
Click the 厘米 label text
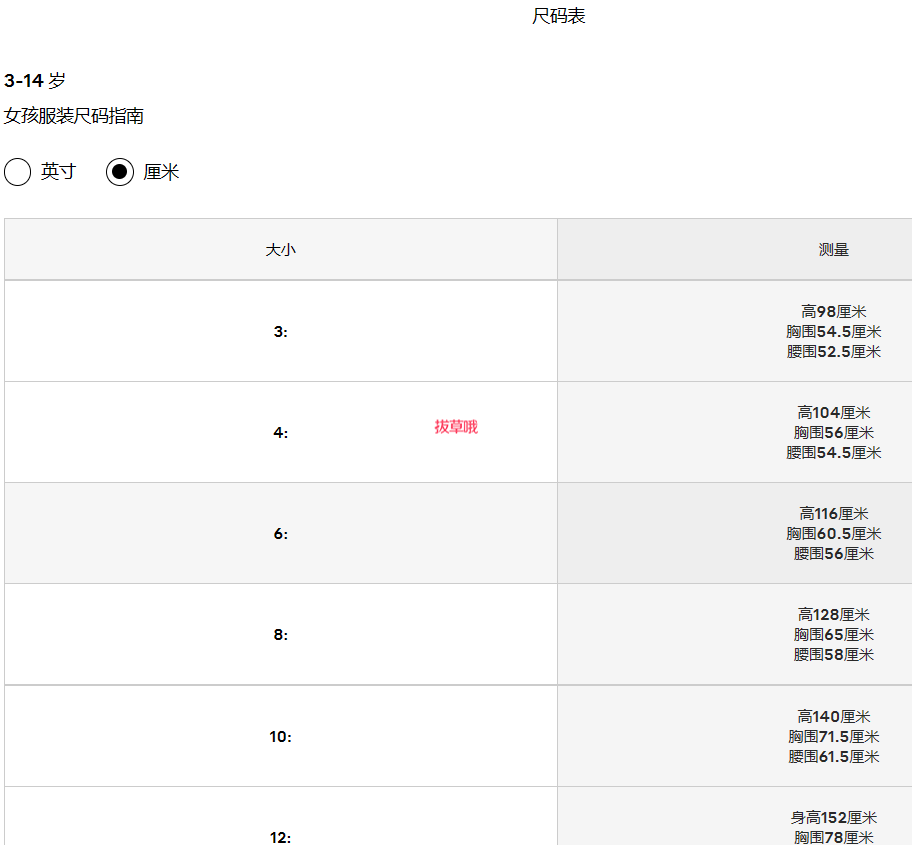[x=161, y=172]
